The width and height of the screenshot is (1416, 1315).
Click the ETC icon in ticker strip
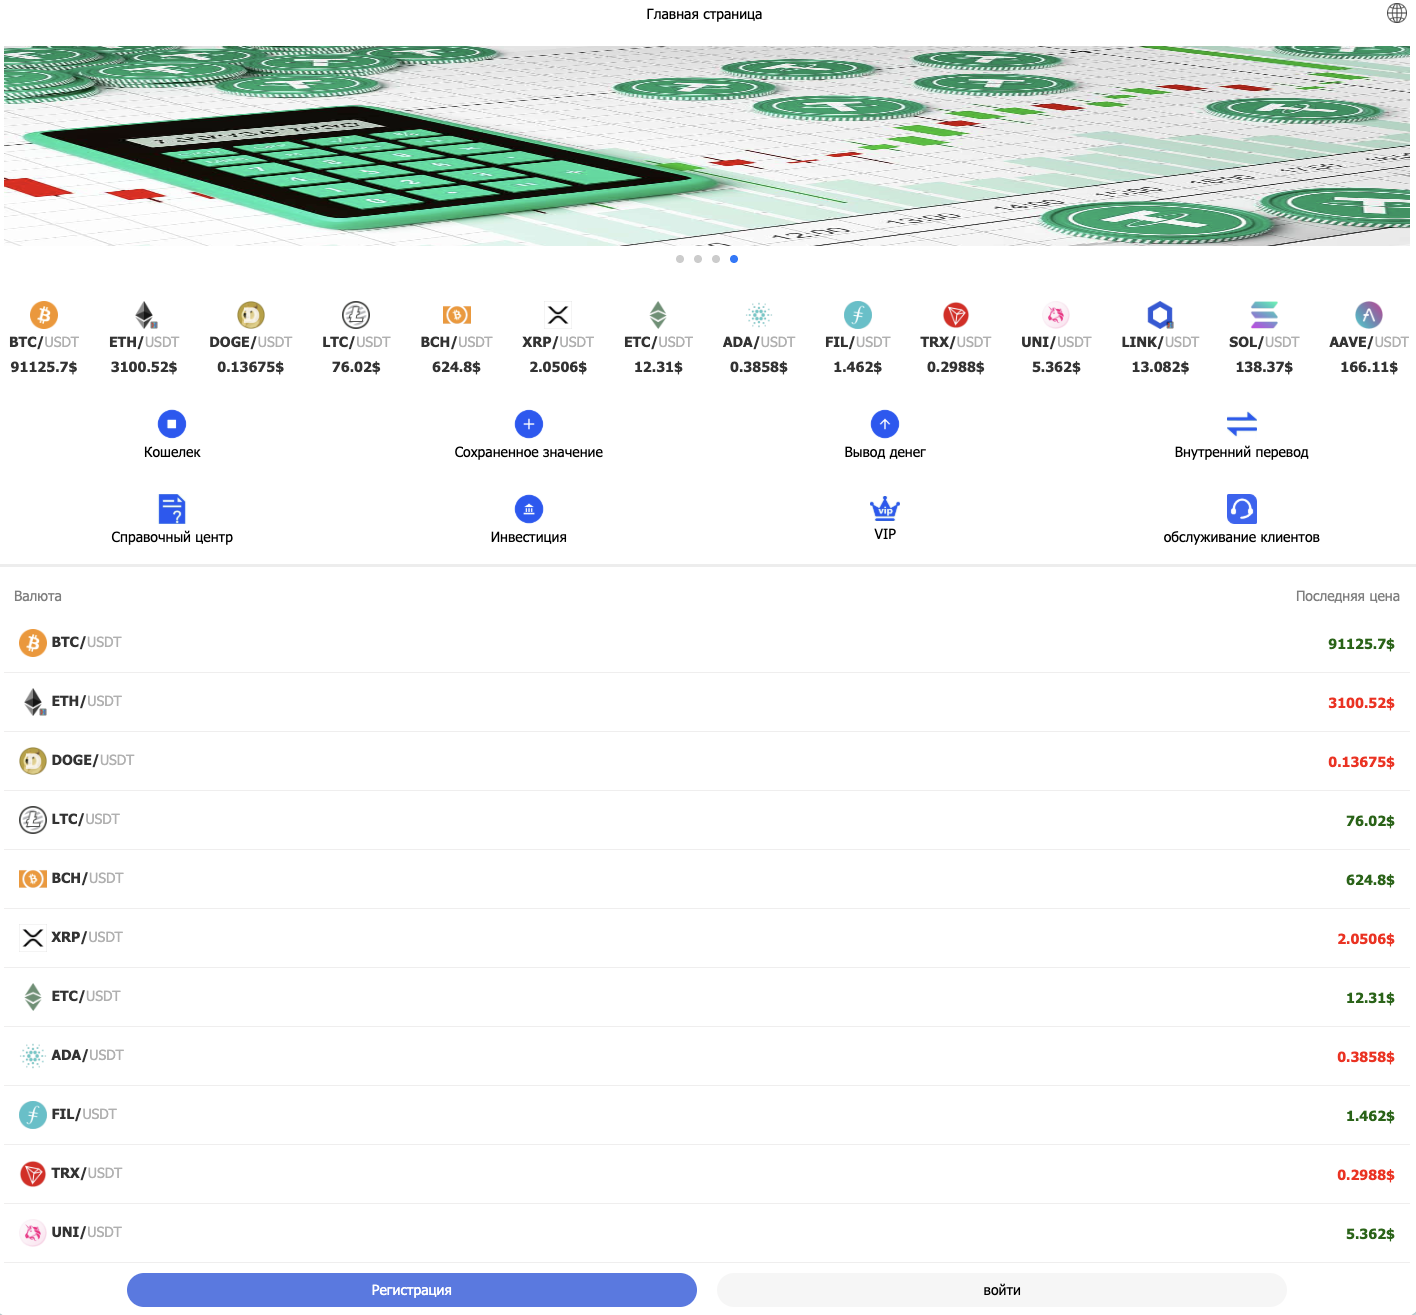(658, 315)
